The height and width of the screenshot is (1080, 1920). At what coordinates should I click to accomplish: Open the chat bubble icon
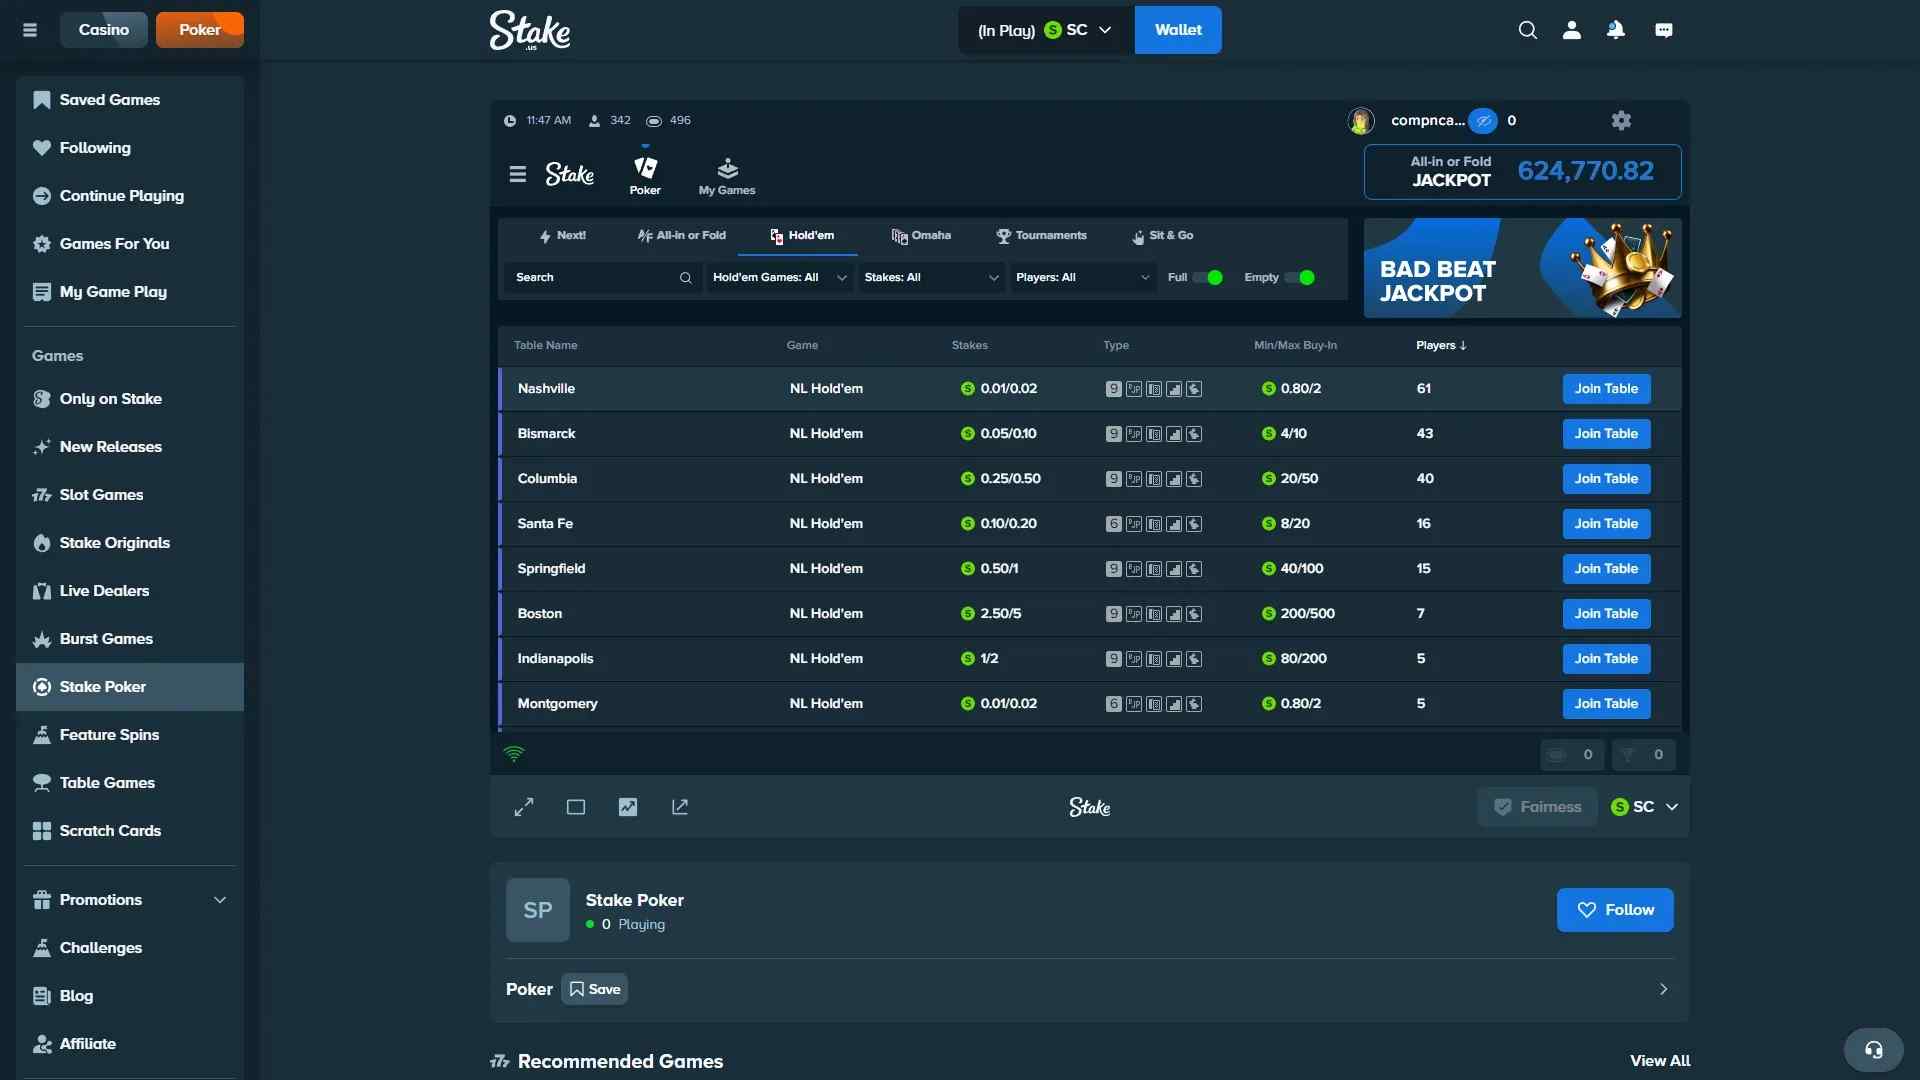tap(1664, 30)
